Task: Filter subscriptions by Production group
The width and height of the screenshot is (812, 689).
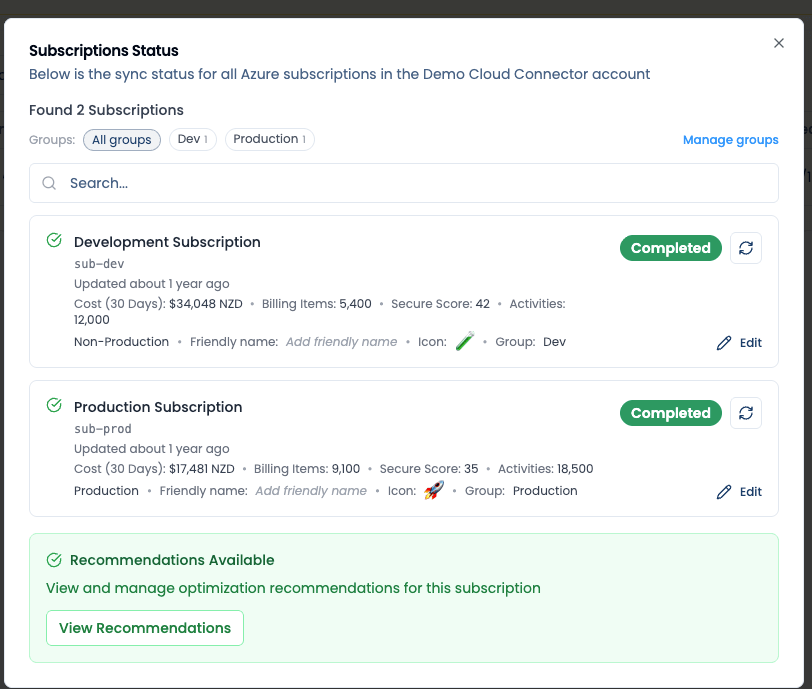Action: (x=269, y=140)
